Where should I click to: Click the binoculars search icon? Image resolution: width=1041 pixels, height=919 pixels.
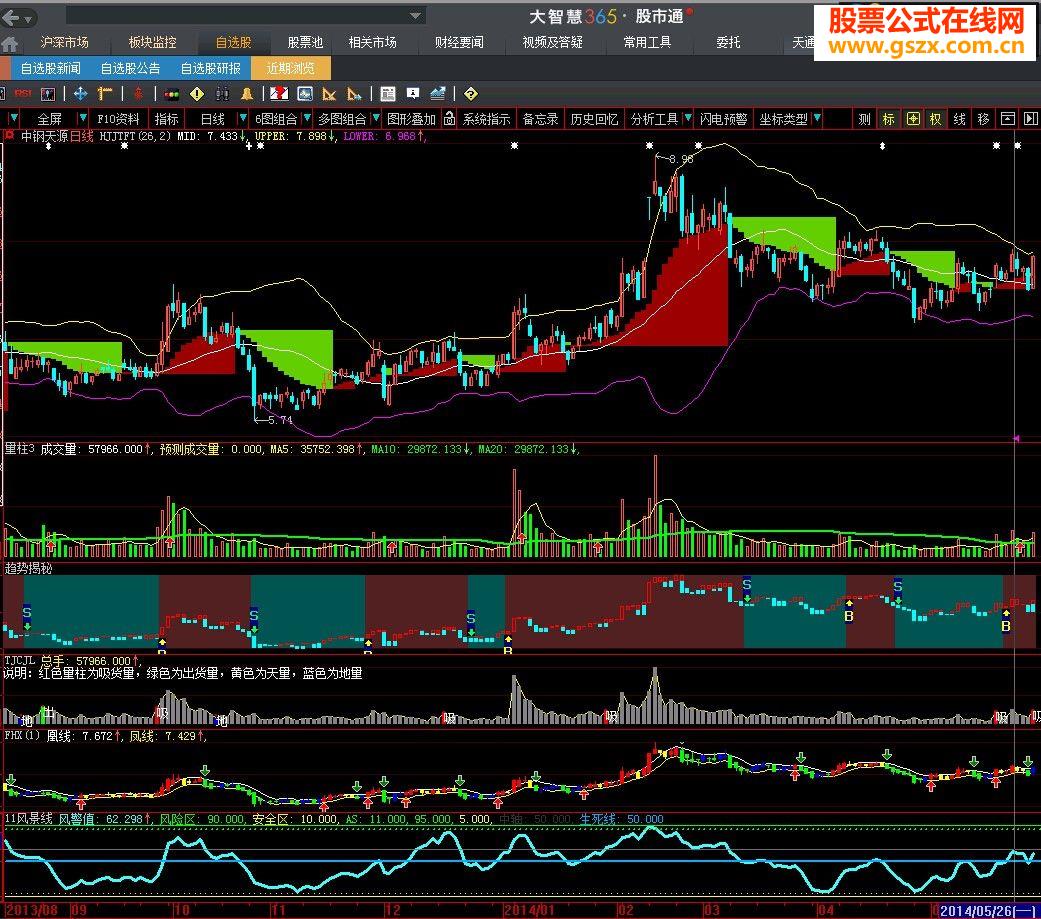coord(222,94)
